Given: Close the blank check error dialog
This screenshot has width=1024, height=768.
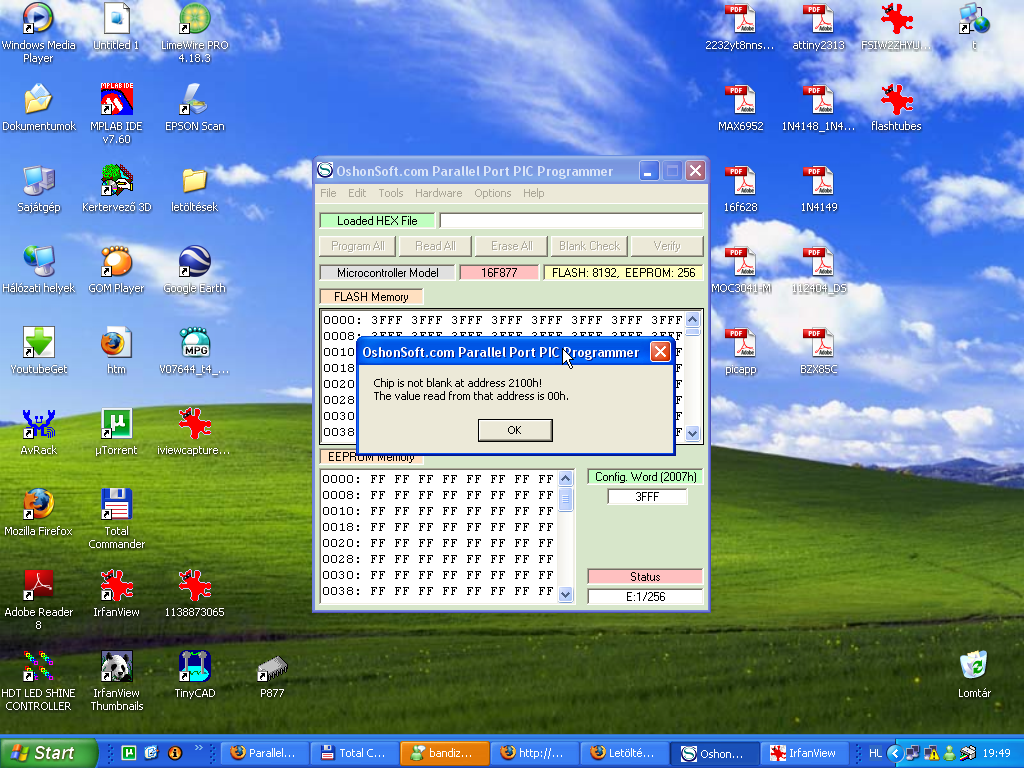Looking at the screenshot, I should pyautogui.click(x=660, y=352).
